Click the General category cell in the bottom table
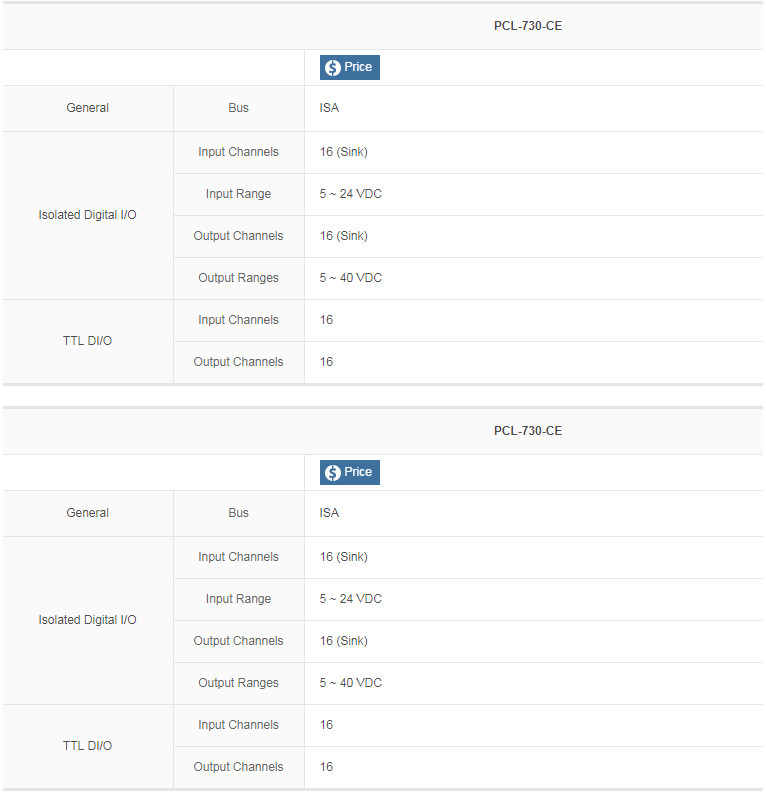 coord(88,513)
